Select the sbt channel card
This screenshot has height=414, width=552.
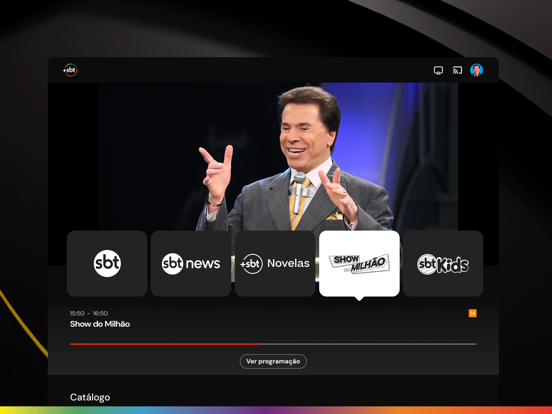click(107, 263)
